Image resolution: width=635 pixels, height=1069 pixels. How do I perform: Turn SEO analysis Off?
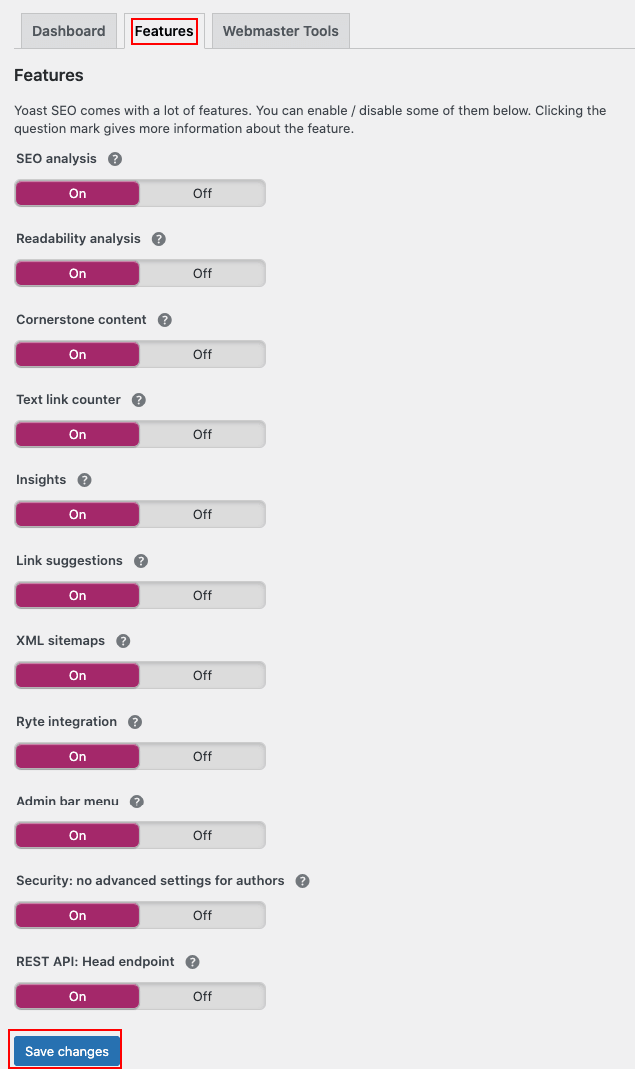point(202,194)
